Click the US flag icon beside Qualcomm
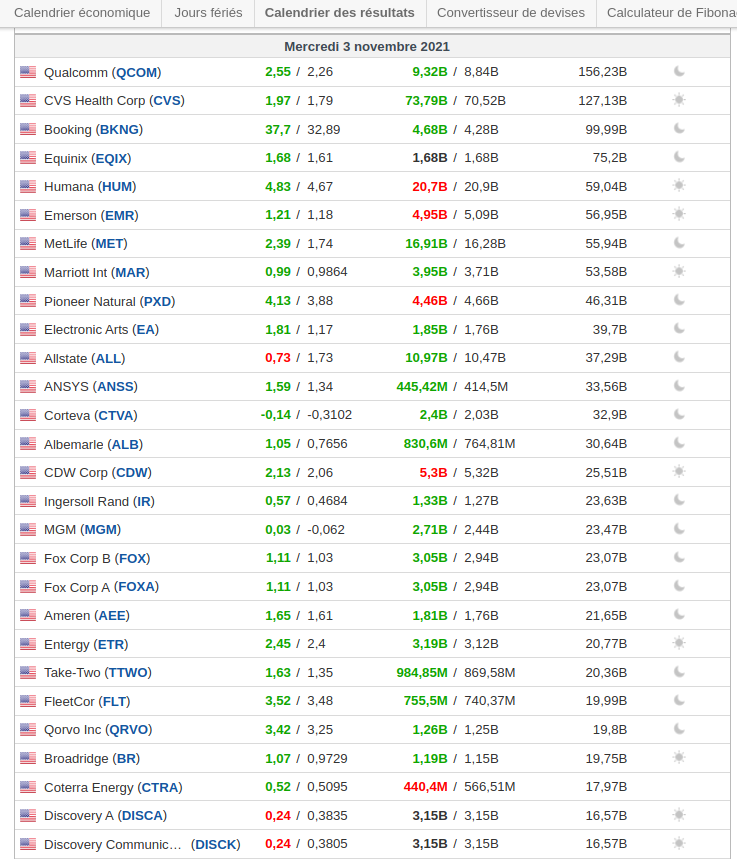The width and height of the screenshot is (737, 859). click(28, 72)
